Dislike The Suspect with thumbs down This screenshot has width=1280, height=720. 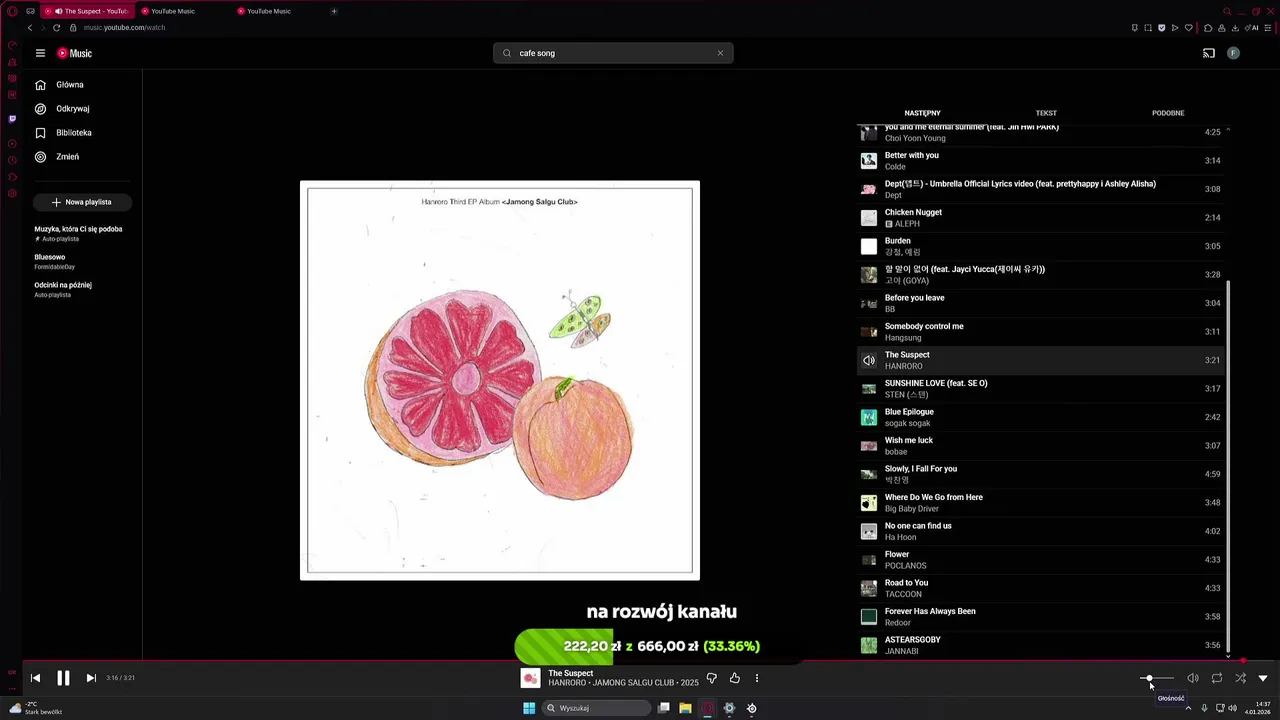coord(711,678)
